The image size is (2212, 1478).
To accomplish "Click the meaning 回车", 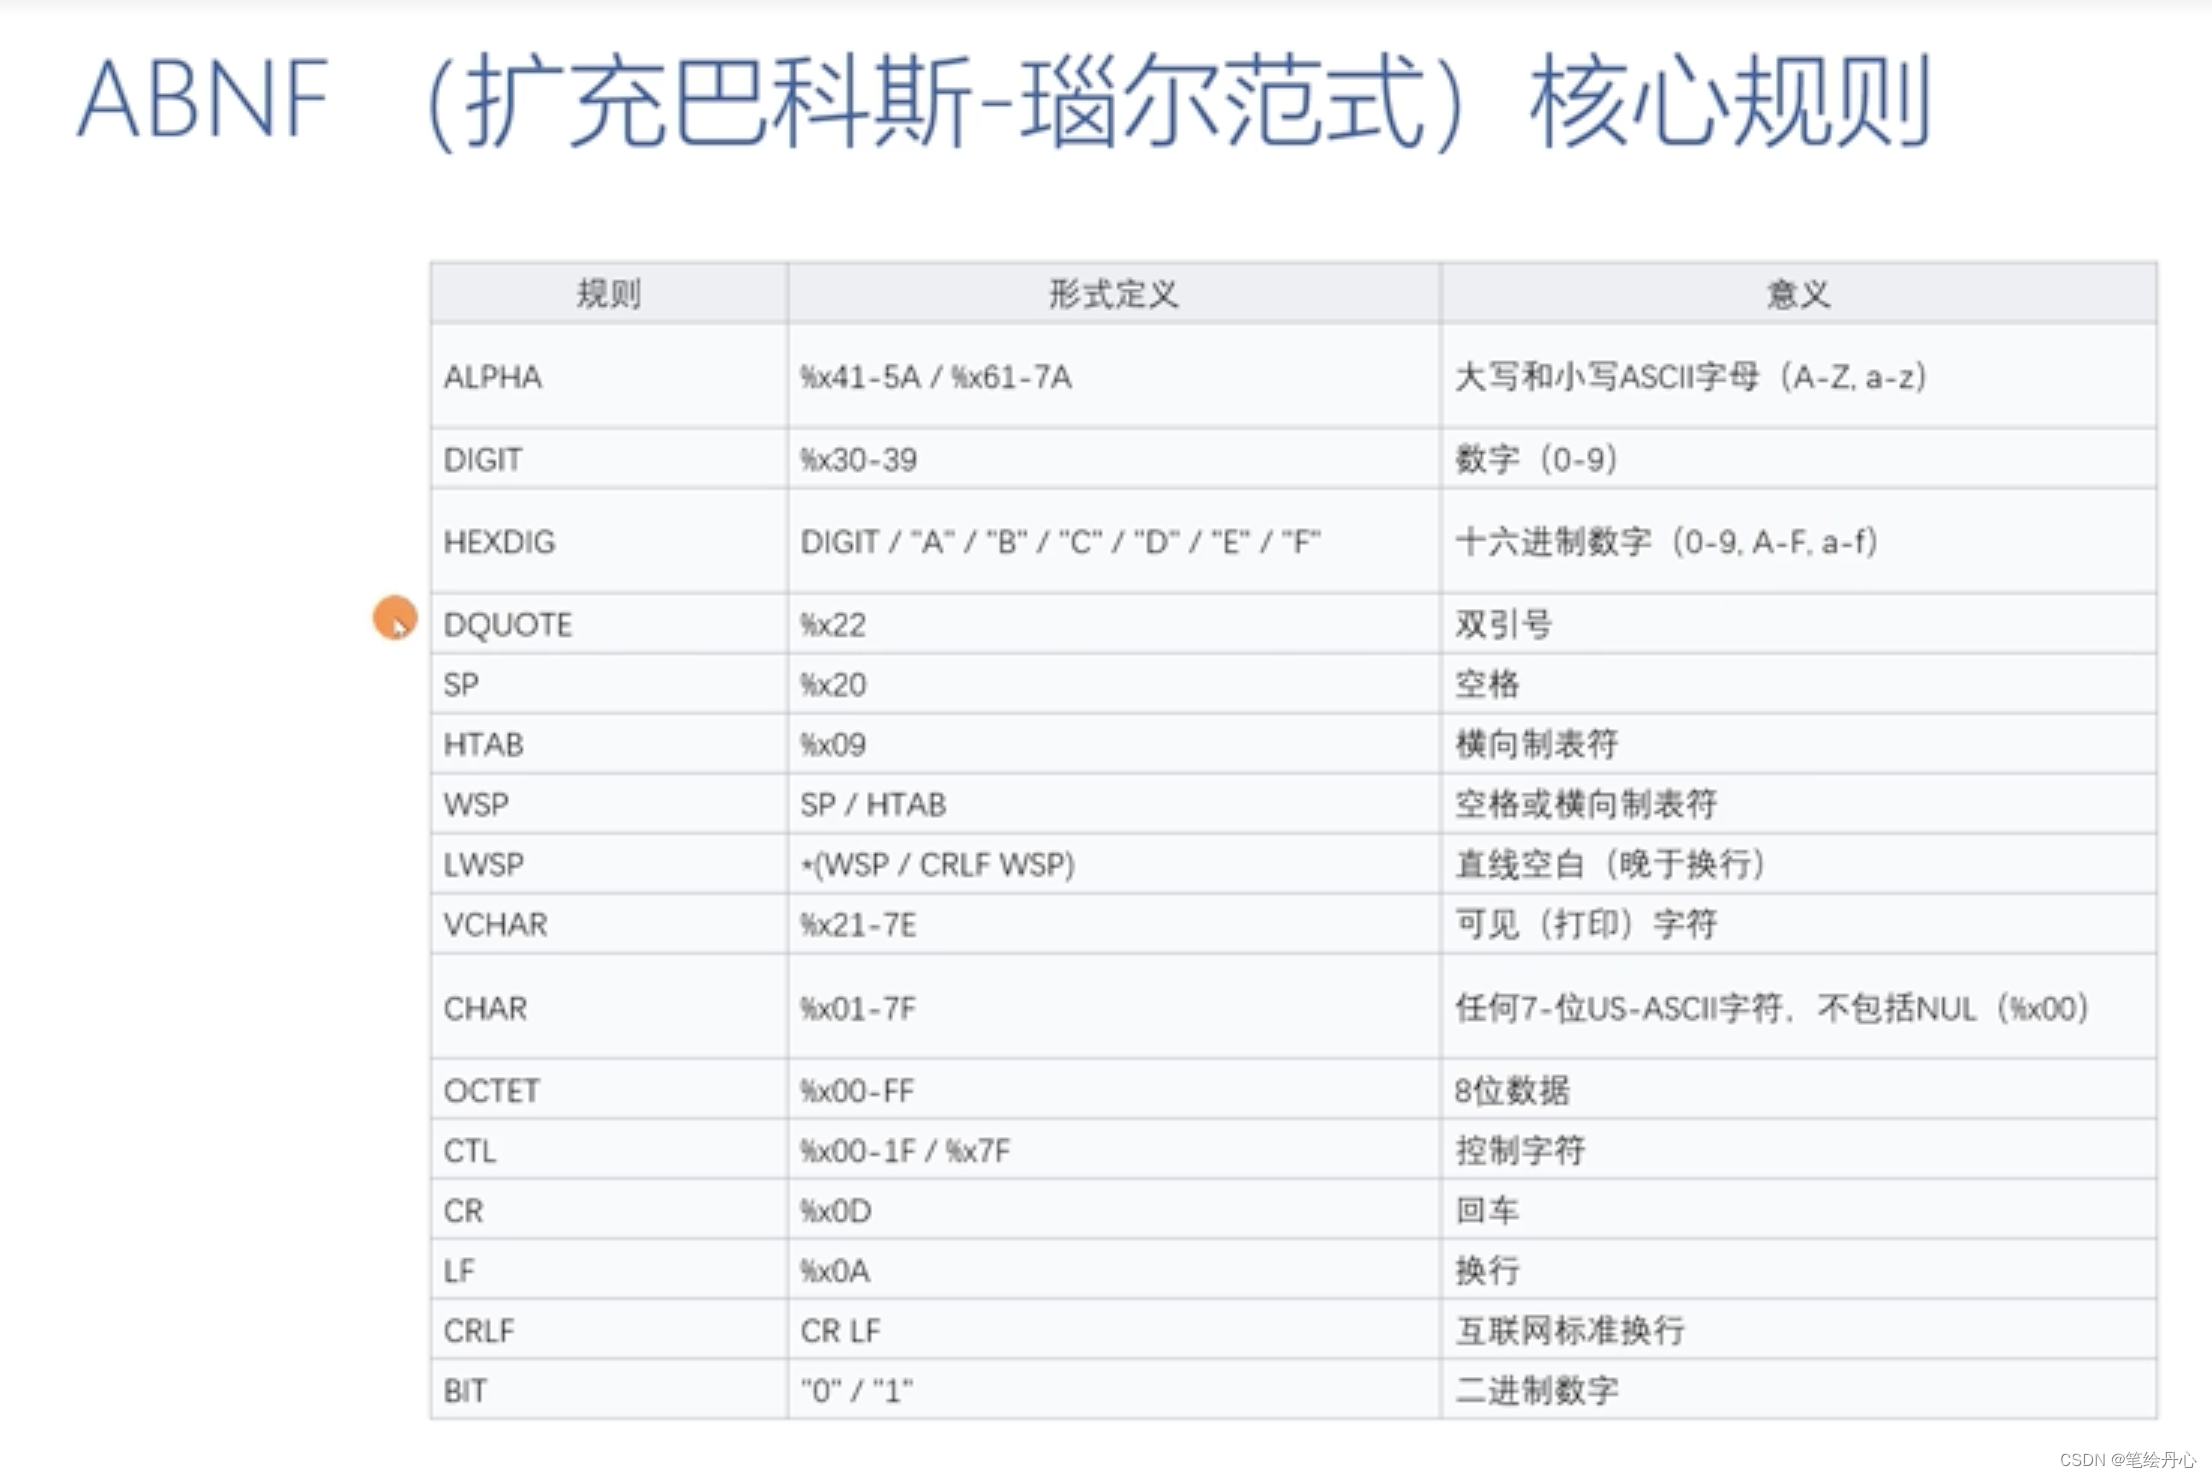I will 1487,1211.
